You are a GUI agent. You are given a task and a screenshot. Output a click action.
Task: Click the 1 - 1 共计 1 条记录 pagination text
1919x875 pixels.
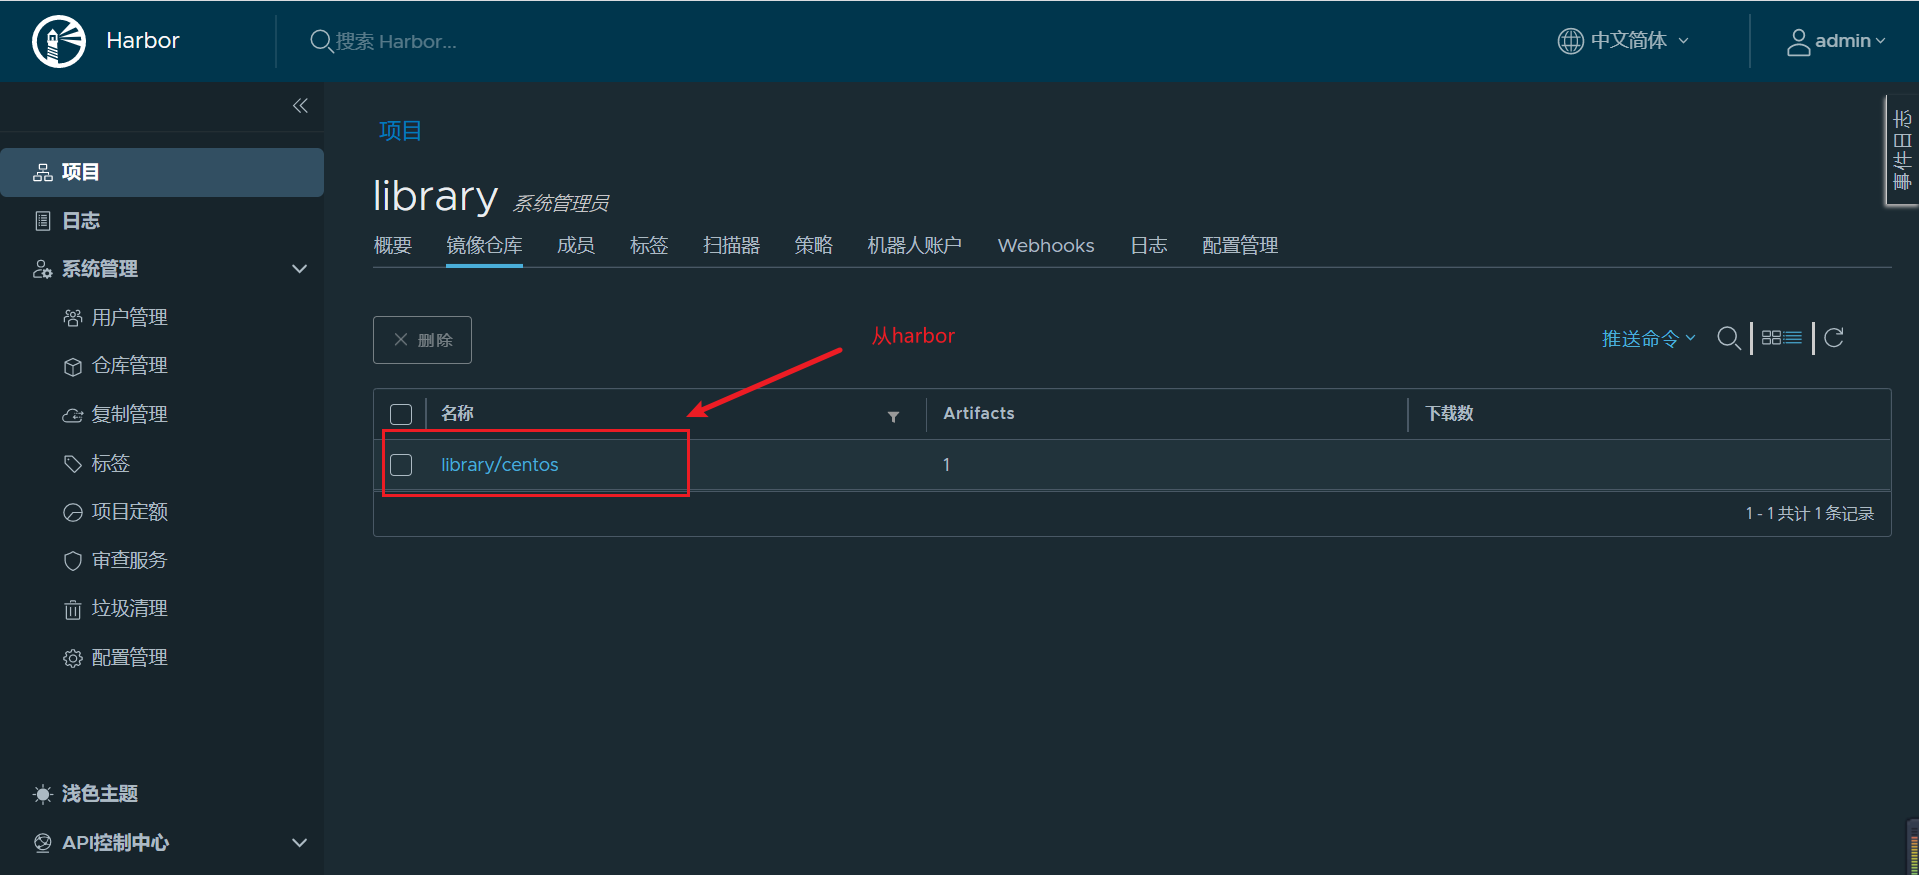(x=1810, y=514)
